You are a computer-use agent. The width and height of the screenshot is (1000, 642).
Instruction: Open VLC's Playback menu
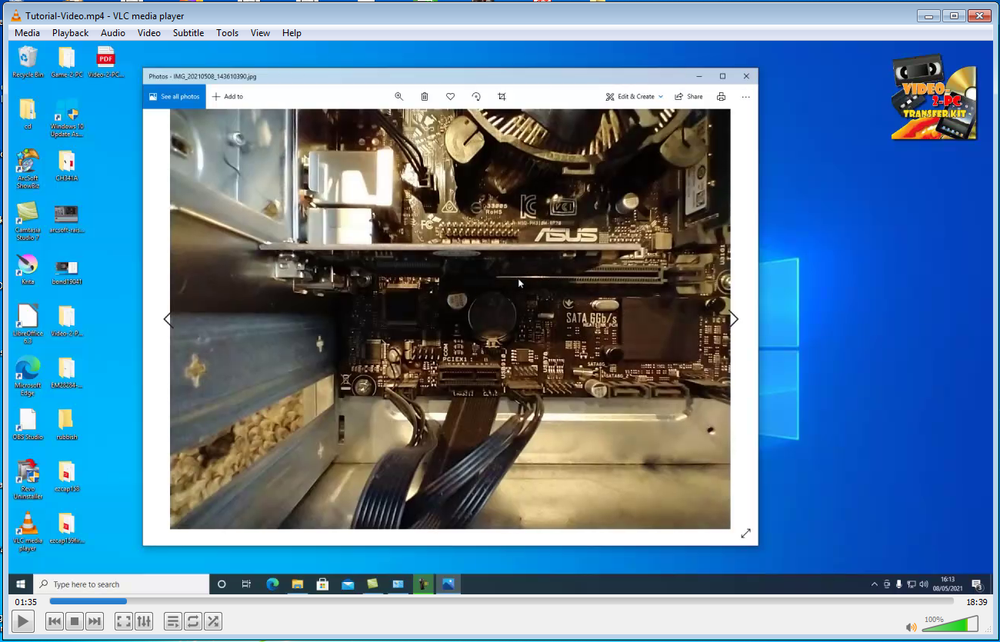click(70, 33)
